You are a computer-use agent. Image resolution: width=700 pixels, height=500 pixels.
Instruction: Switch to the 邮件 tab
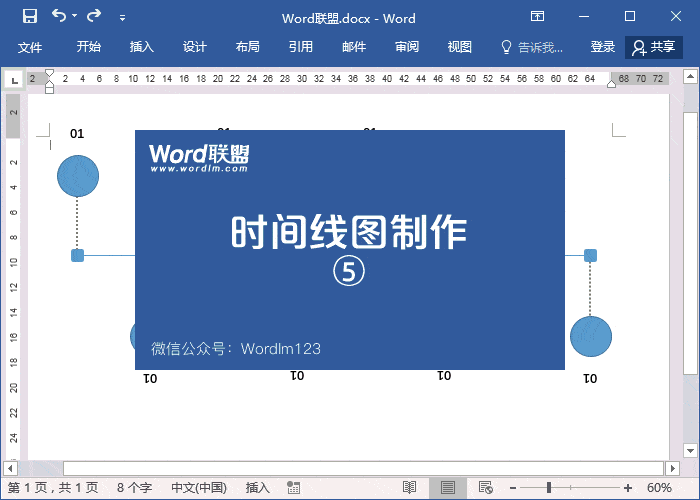354,47
